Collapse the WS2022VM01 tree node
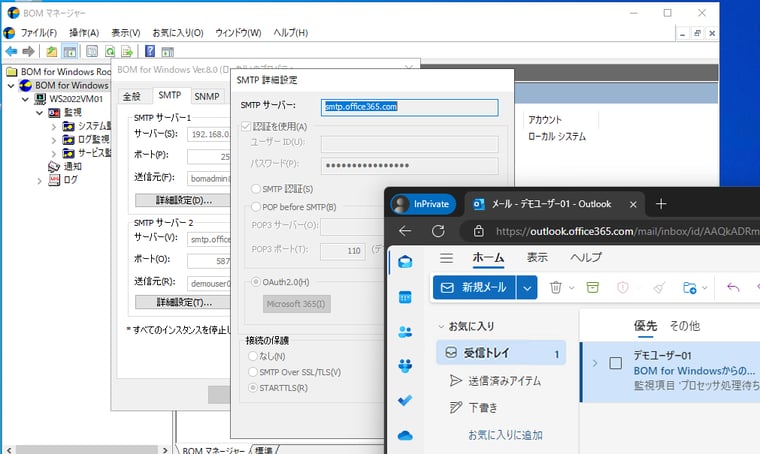 [26, 99]
